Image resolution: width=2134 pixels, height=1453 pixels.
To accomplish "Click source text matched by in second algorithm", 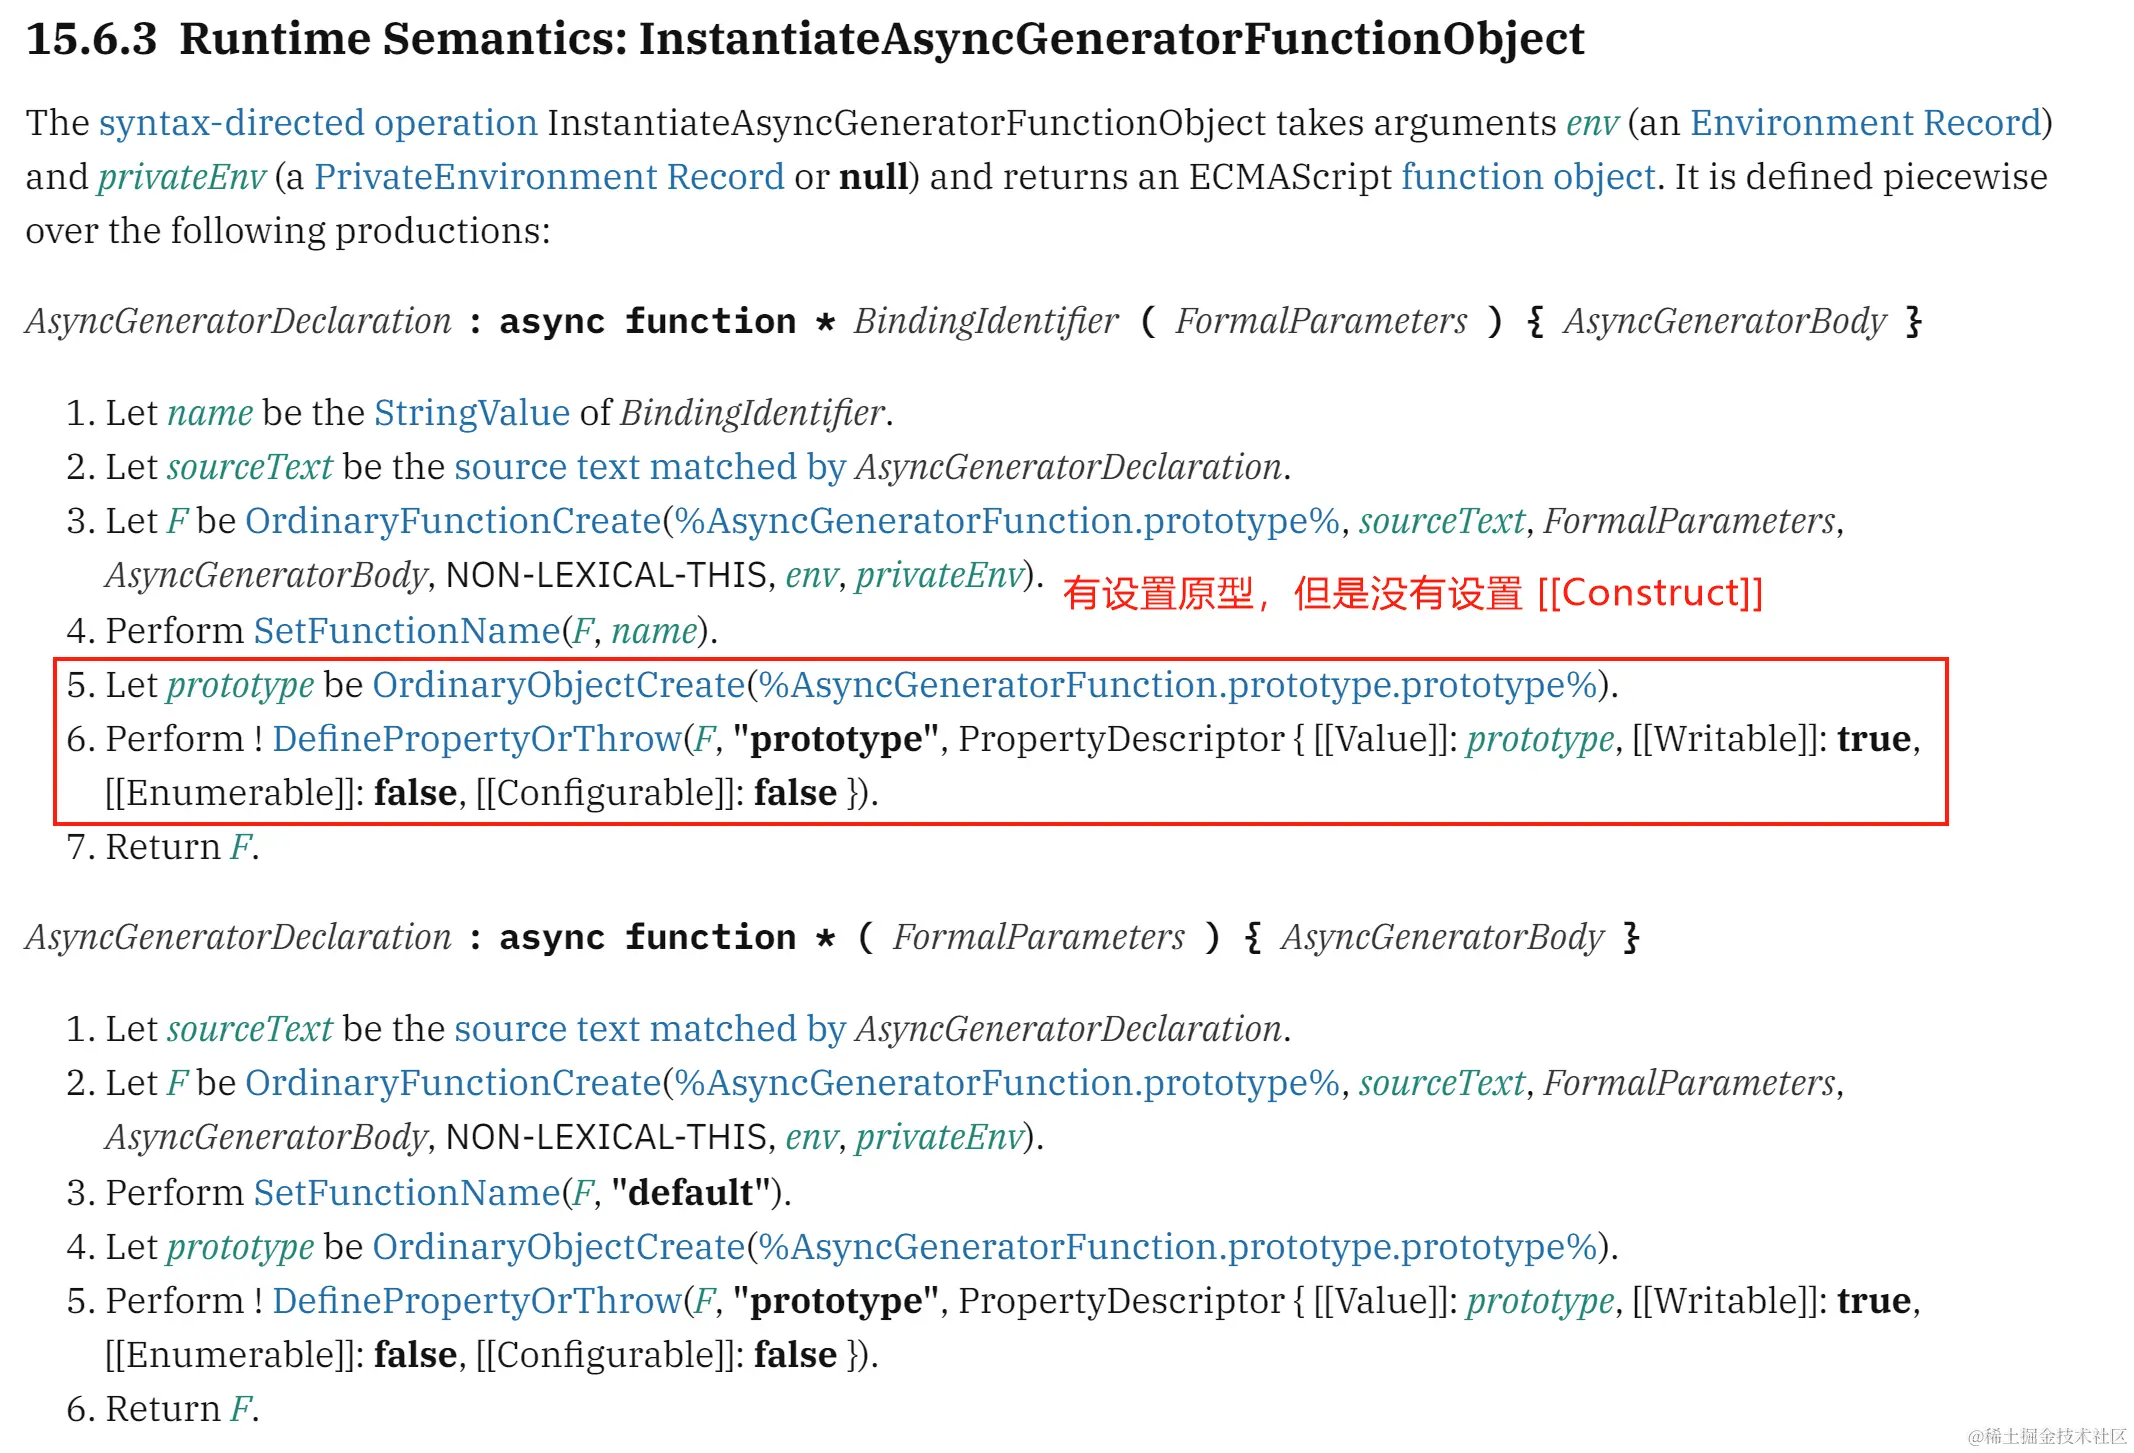I will click(650, 1029).
